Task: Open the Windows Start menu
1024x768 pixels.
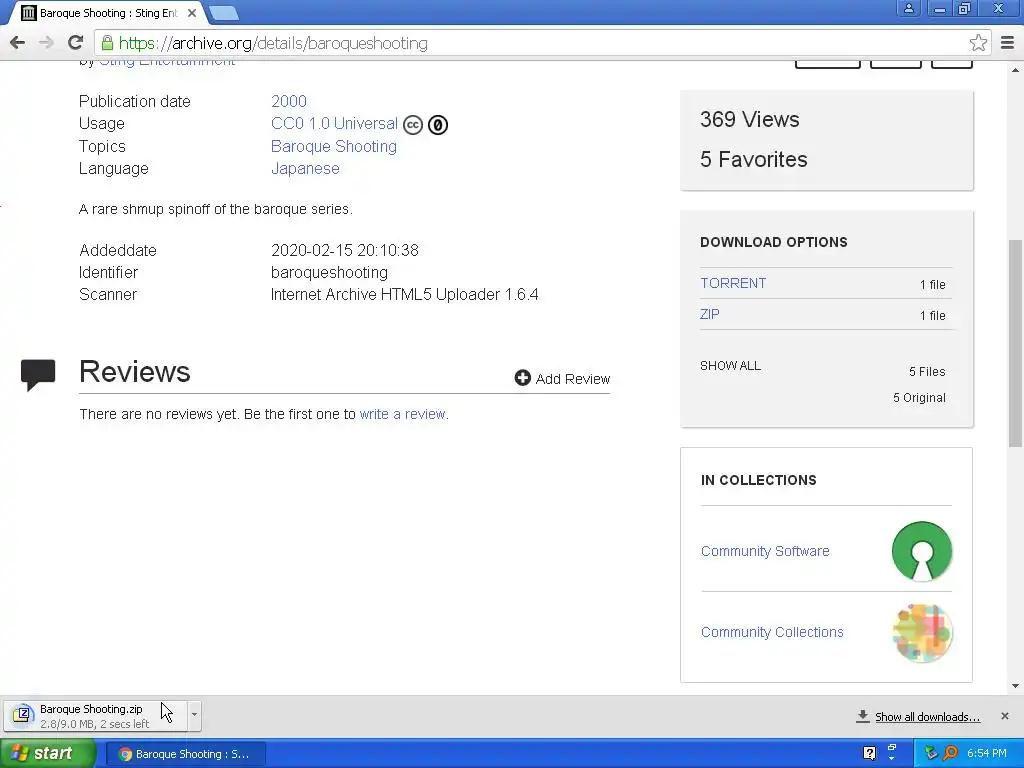Action: pos(48,754)
